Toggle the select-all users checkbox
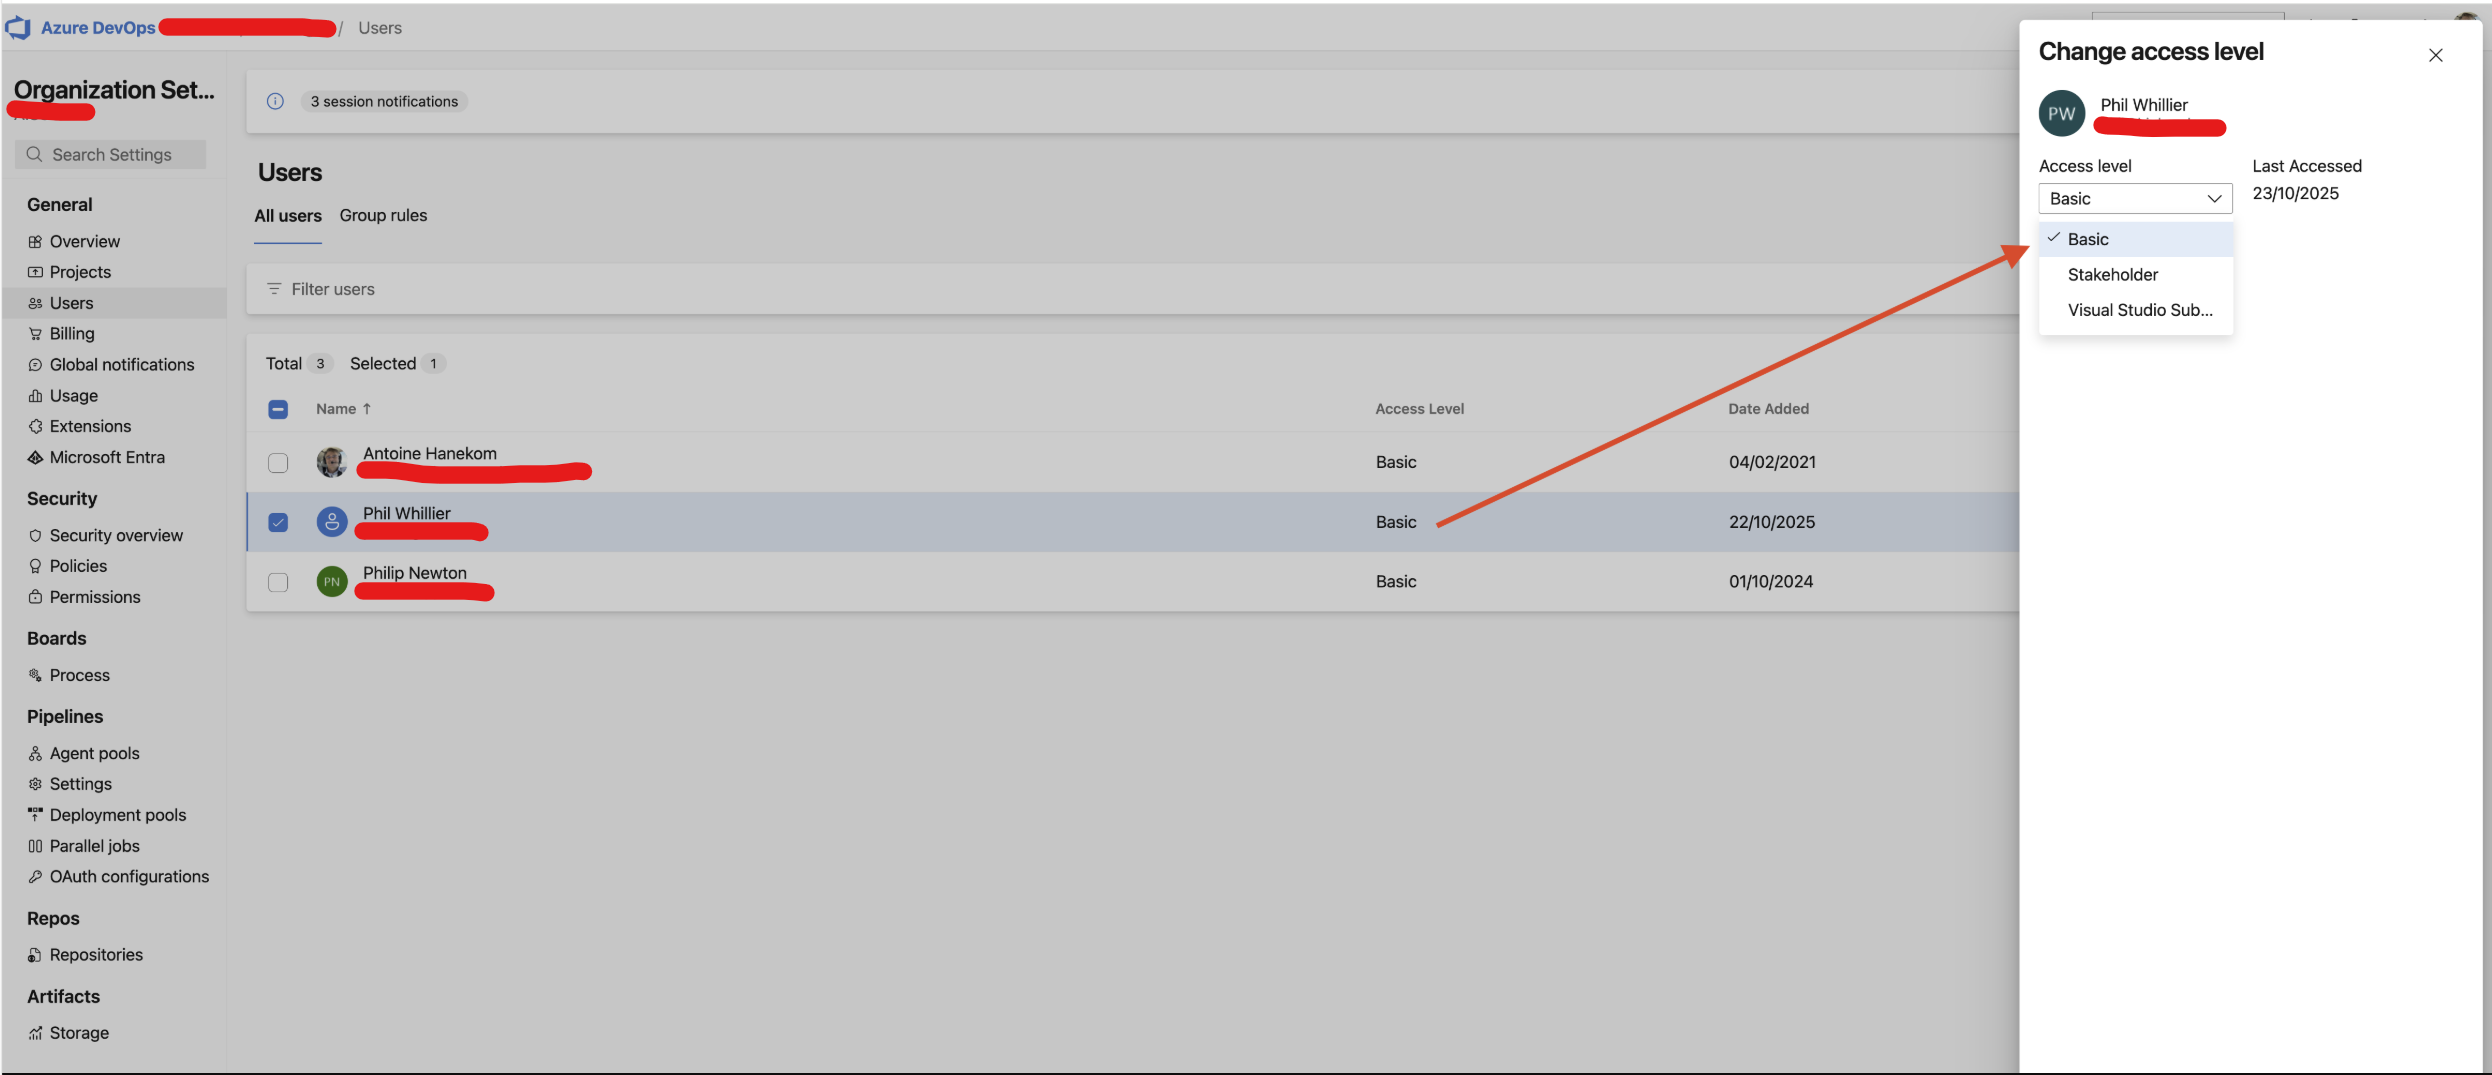The width and height of the screenshot is (2492, 1075). (x=278, y=409)
